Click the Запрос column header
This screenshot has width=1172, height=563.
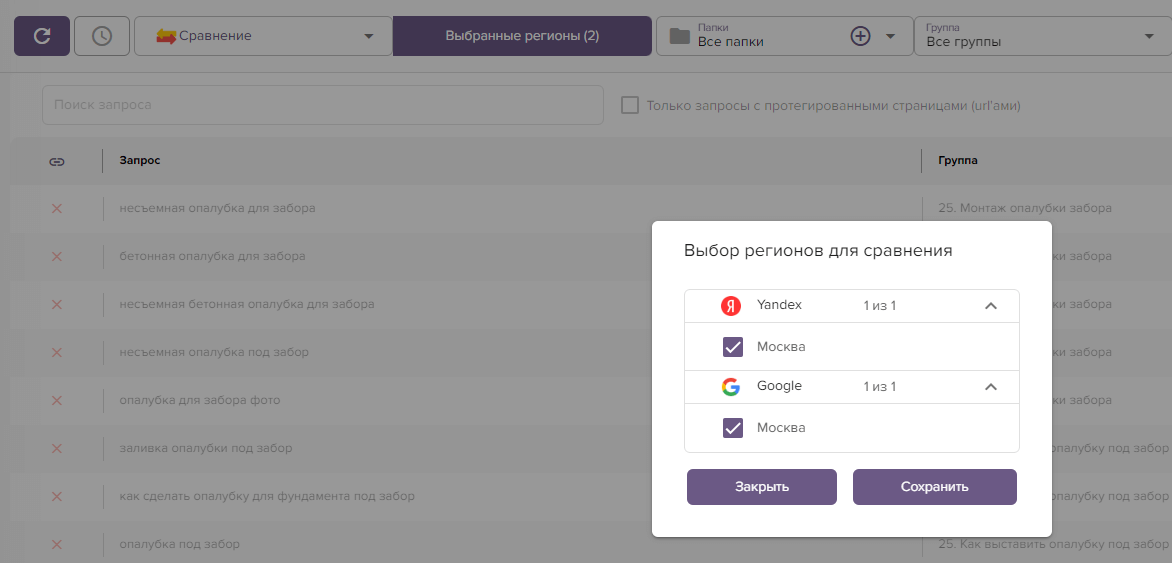[140, 161]
